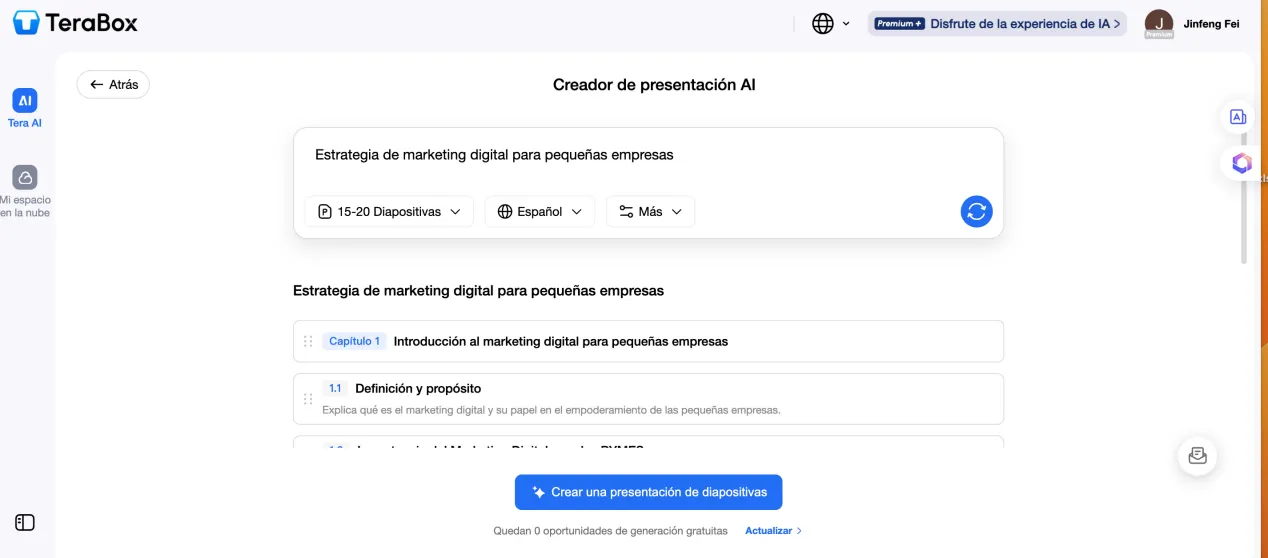Click the TeraBox logo
1268x558 pixels.
pyautogui.click(x=75, y=22)
